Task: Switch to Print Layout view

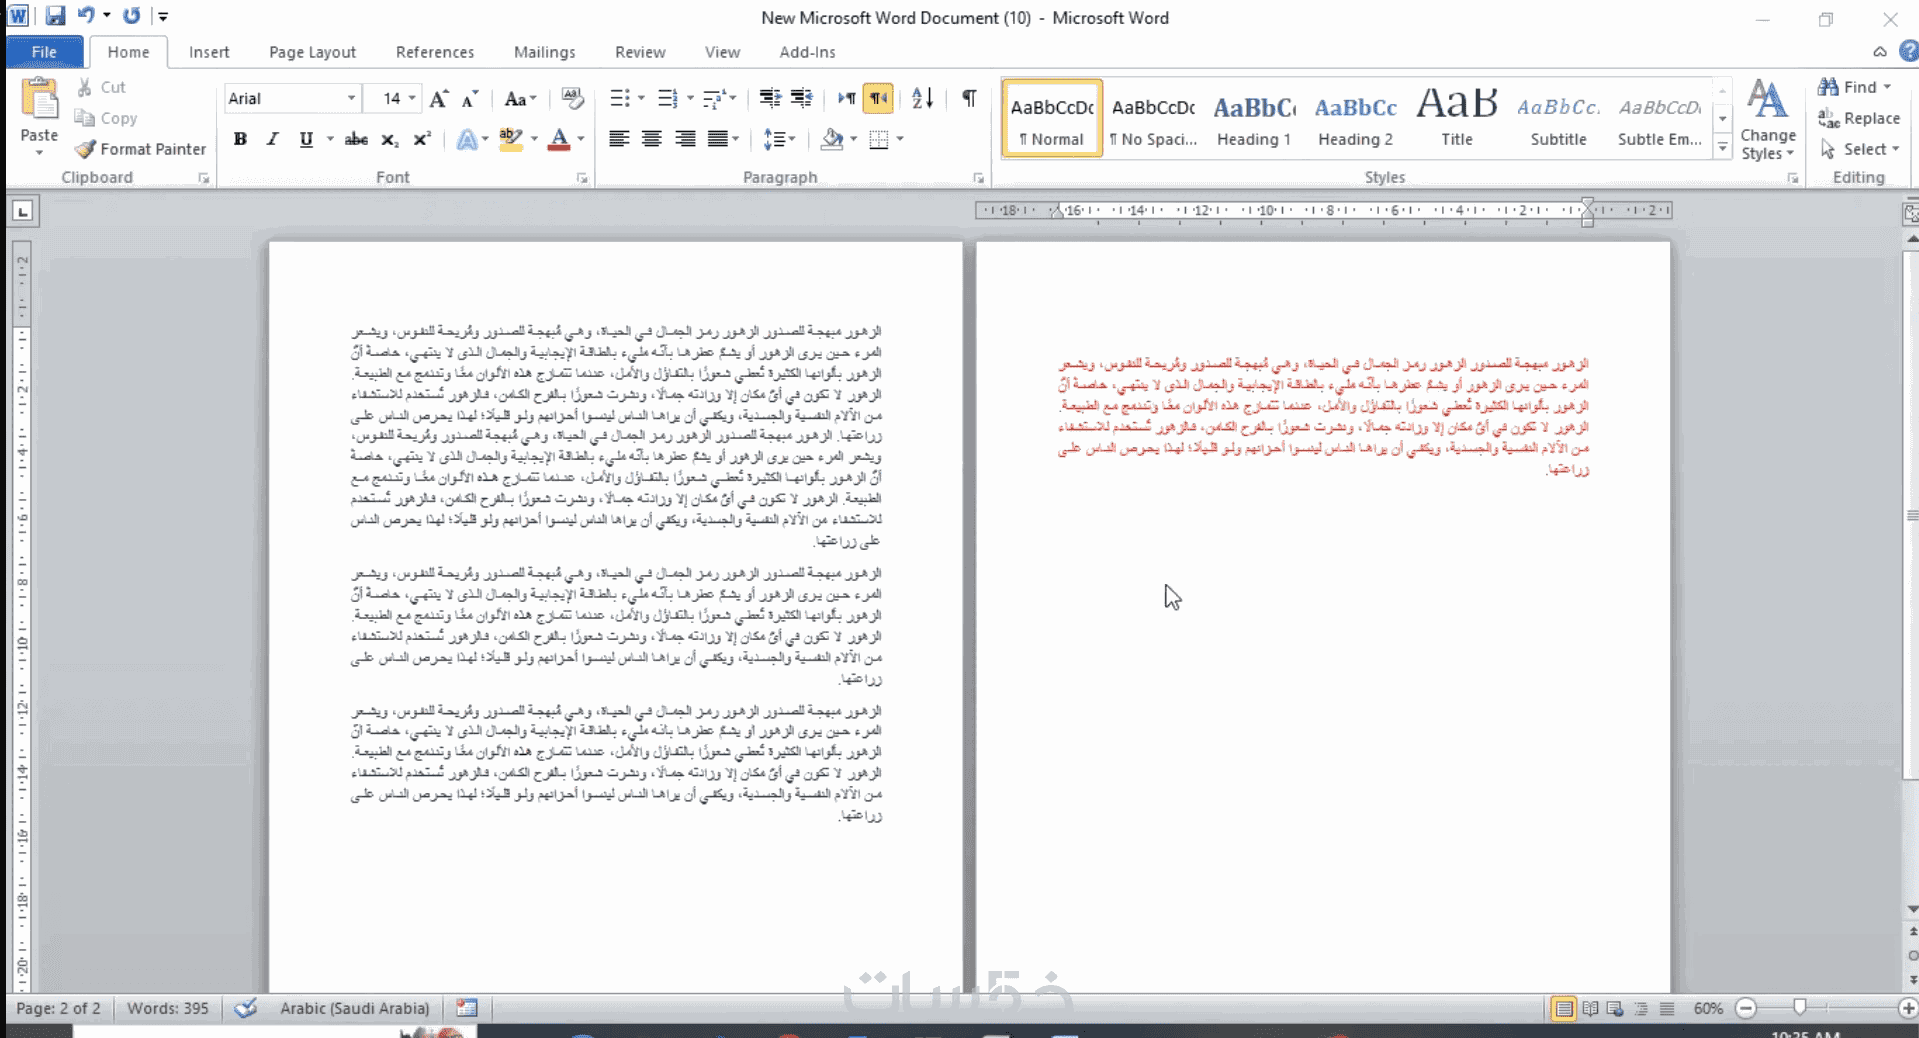Action: click(1563, 1008)
